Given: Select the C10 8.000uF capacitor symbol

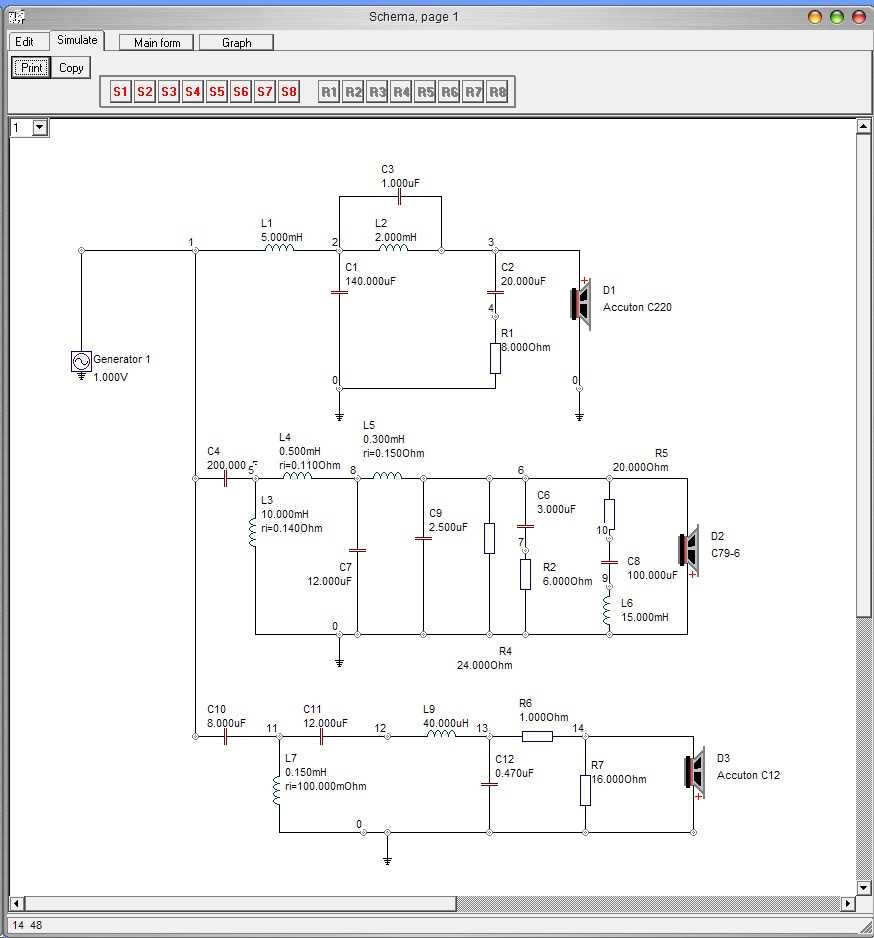Looking at the screenshot, I should 226,737.
